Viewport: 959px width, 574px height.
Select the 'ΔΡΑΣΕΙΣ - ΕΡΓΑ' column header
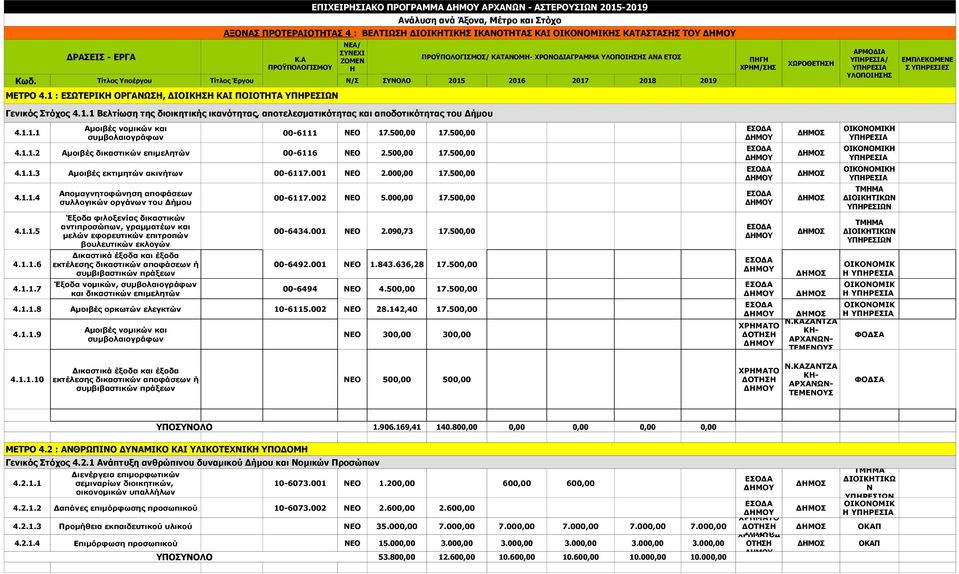102,57
